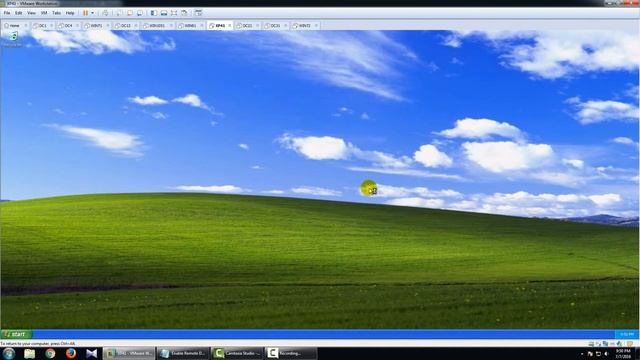The width and height of the screenshot is (640, 360).
Task: Switch to the WIN72 tab
Action: (x=304, y=25)
